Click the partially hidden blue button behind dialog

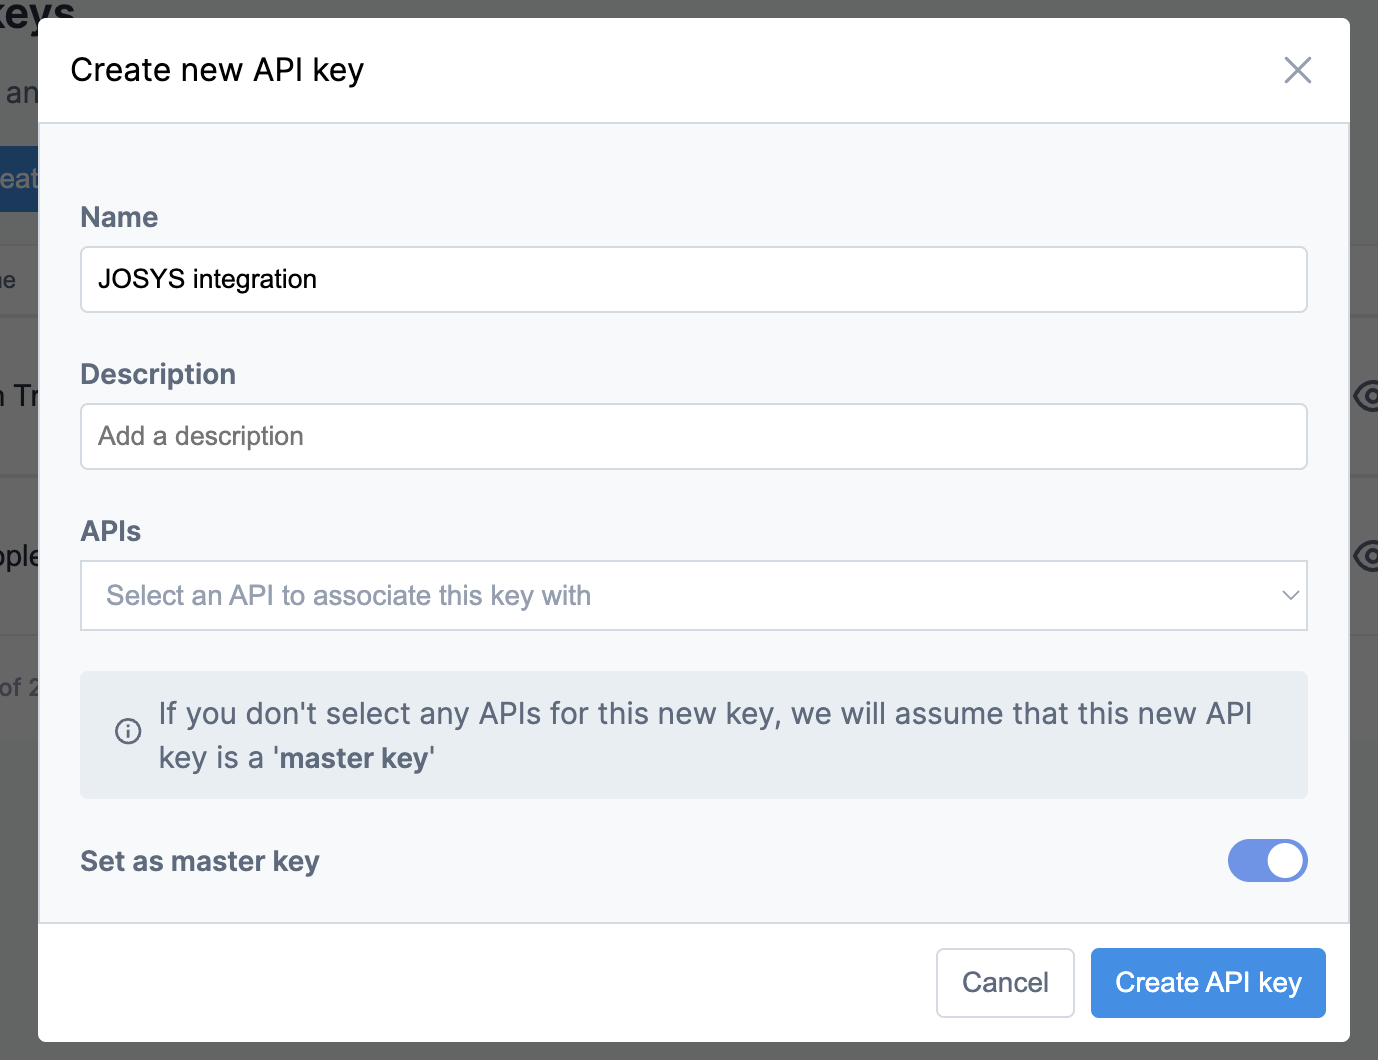click(x=18, y=179)
